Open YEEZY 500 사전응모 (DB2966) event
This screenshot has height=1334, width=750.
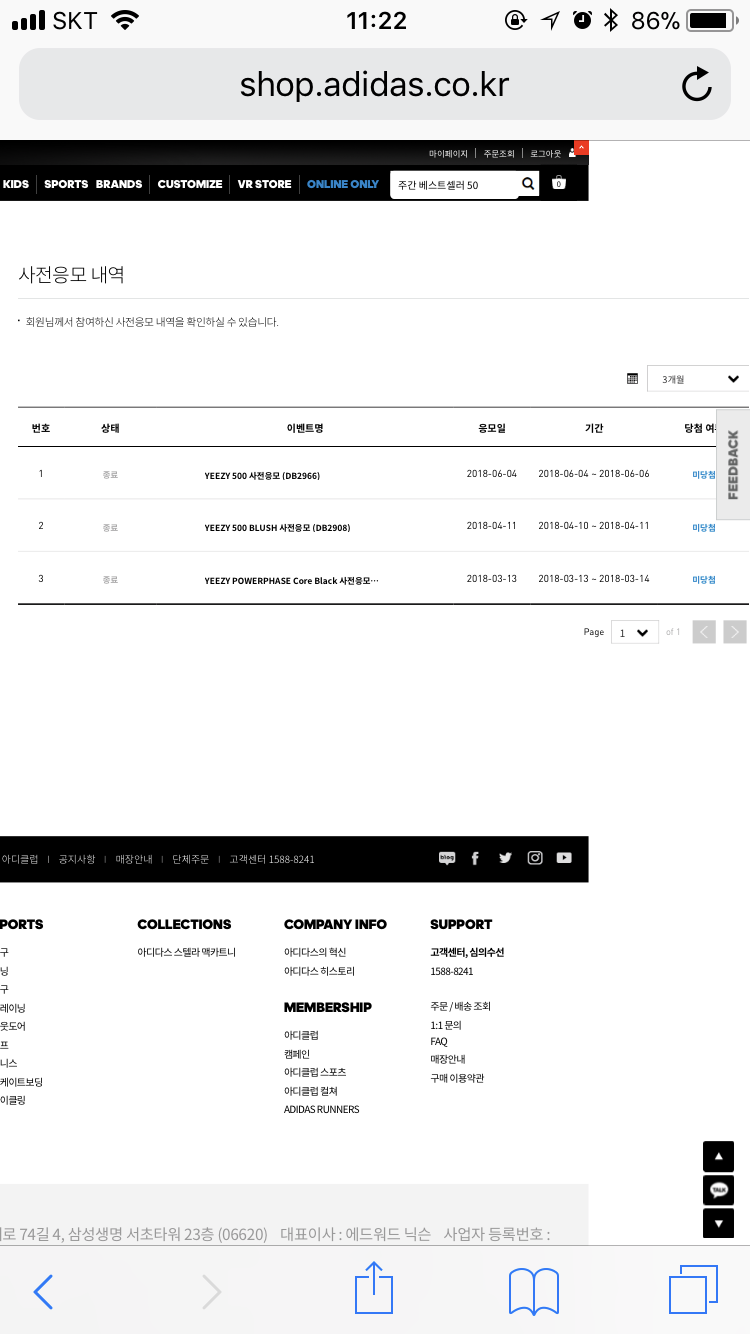(262, 475)
